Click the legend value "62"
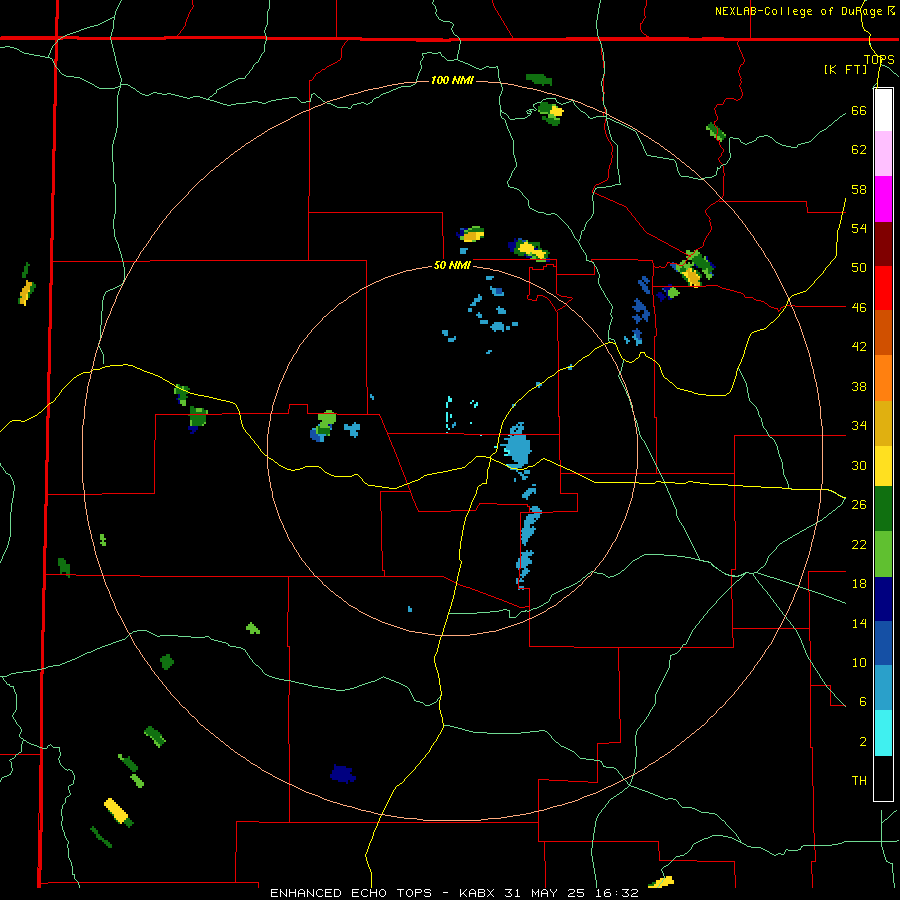The image size is (900, 900). [859, 150]
